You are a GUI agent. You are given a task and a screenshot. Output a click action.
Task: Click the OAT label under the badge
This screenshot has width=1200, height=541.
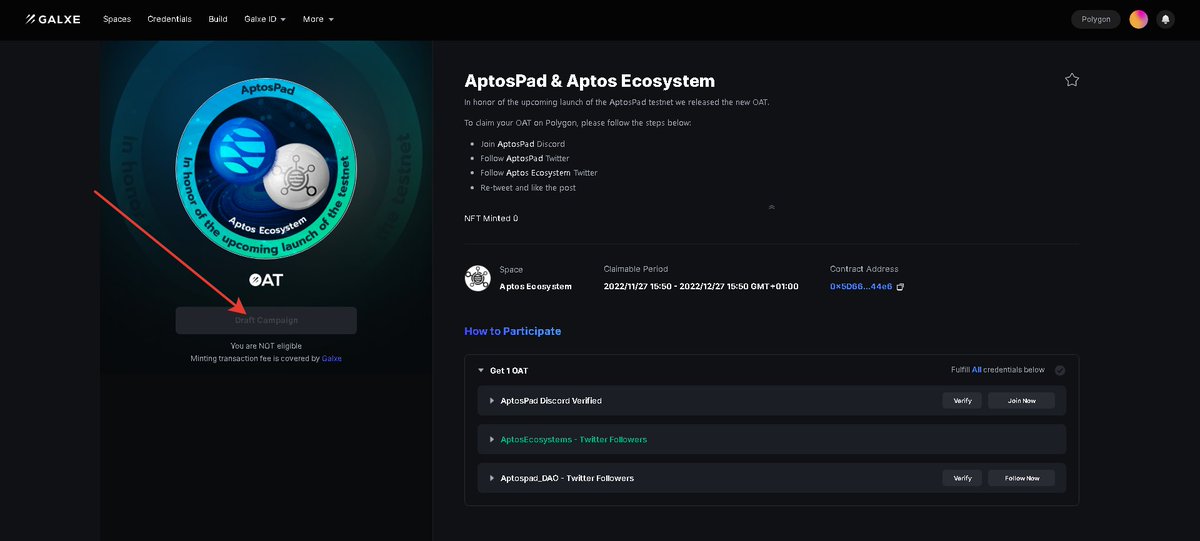click(x=266, y=280)
